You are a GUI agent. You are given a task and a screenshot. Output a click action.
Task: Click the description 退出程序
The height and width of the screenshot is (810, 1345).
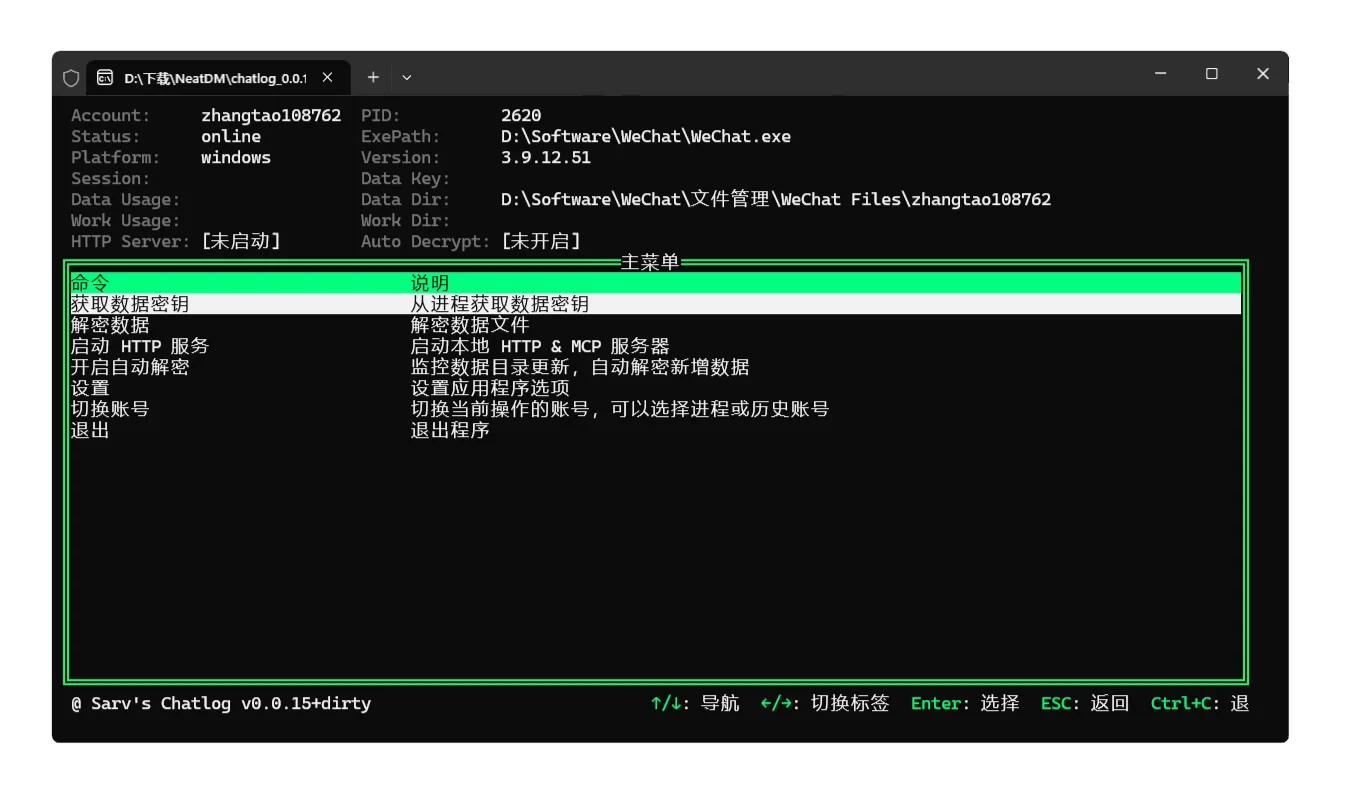point(450,430)
